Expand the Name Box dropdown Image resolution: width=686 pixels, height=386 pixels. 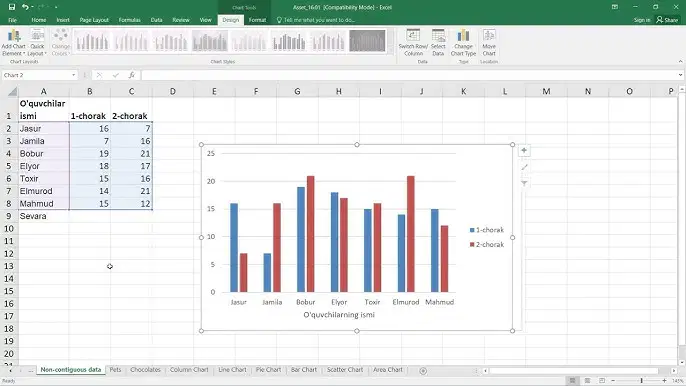pos(74,75)
